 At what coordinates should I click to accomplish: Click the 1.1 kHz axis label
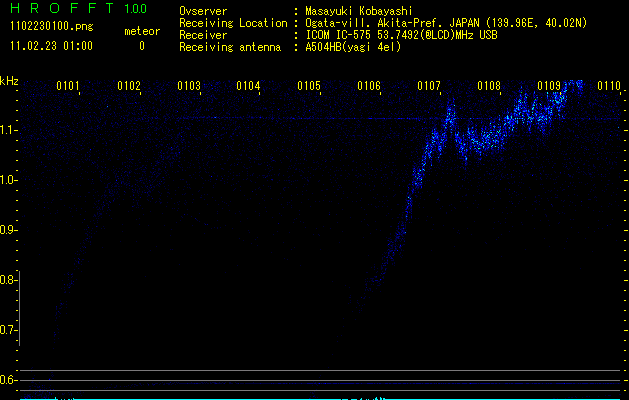(x=8, y=130)
